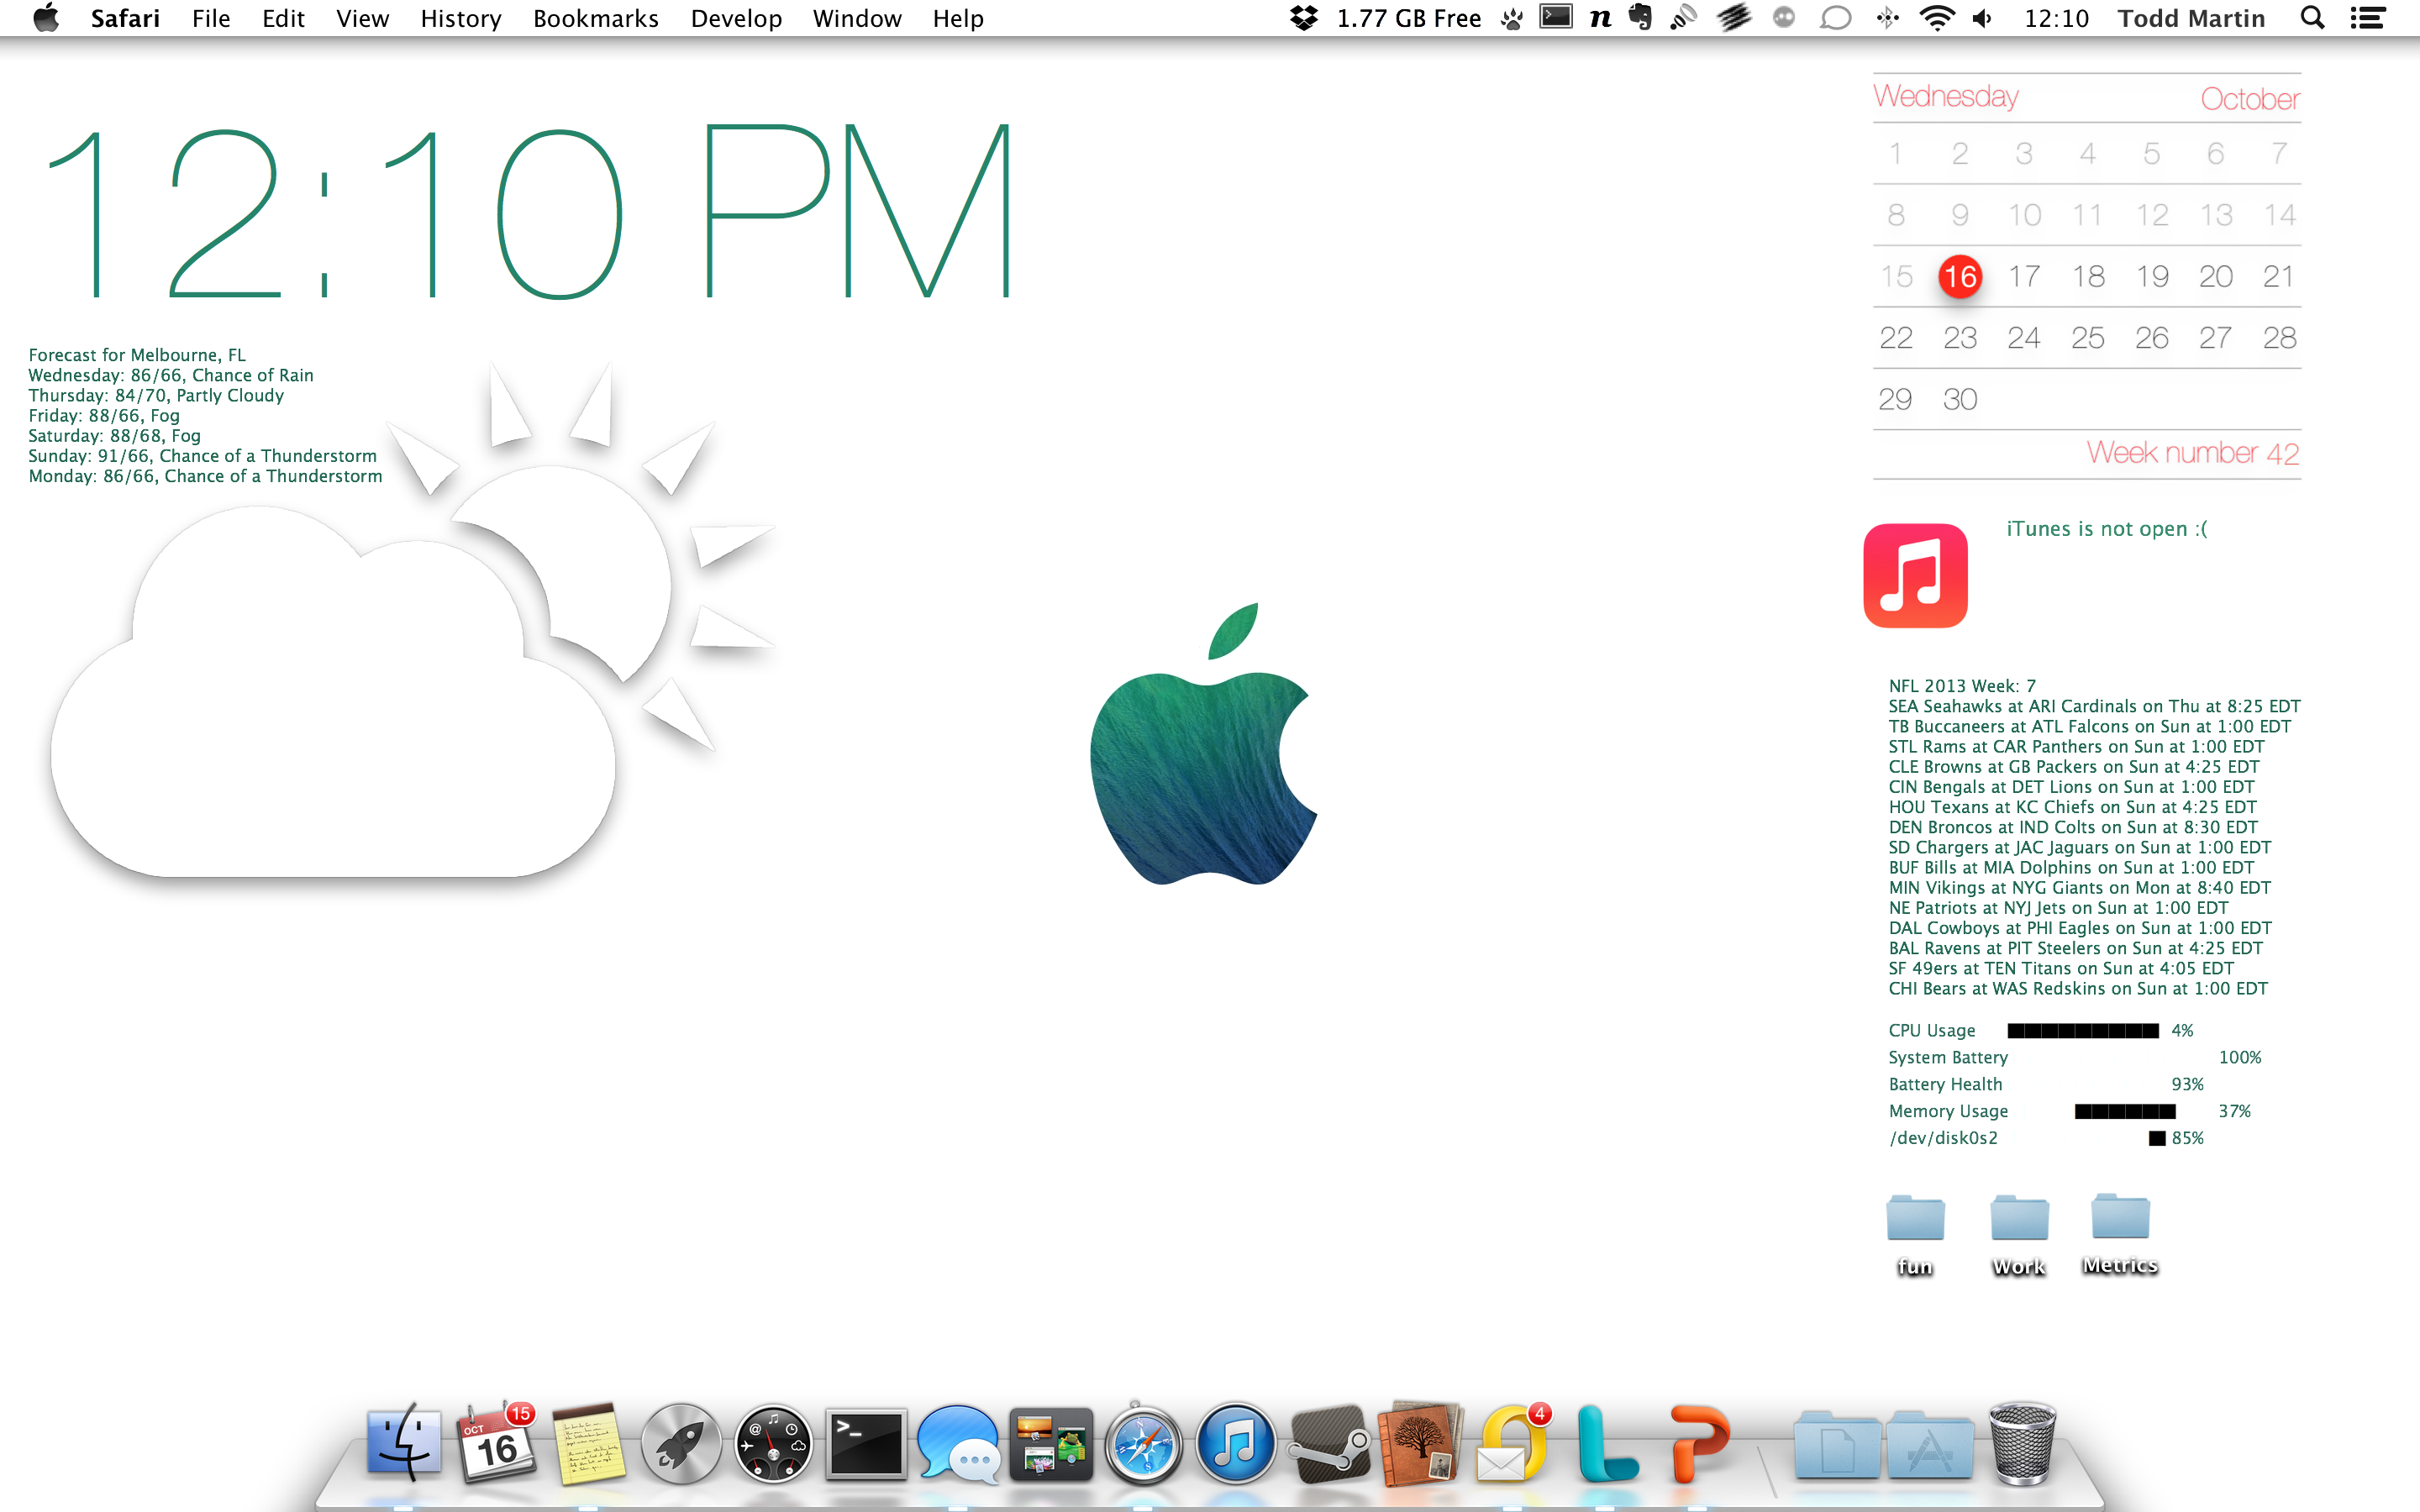Open iTunes from the Dock

1236,1443
